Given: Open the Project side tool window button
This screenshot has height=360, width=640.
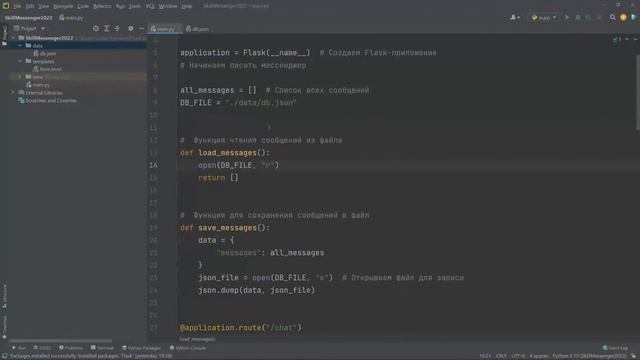Looking at the screenshot, I should coord(4,36).
